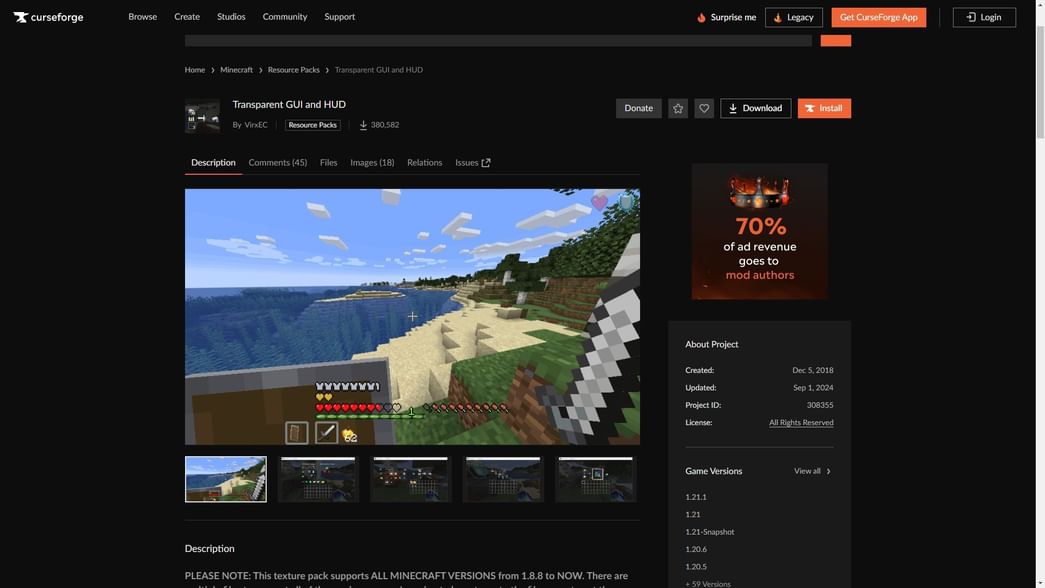Follow the project with the heart icon
Image resolution: width=1045 pixels, height=588 pixels.
pyautogui.click(x=703, y=108)
